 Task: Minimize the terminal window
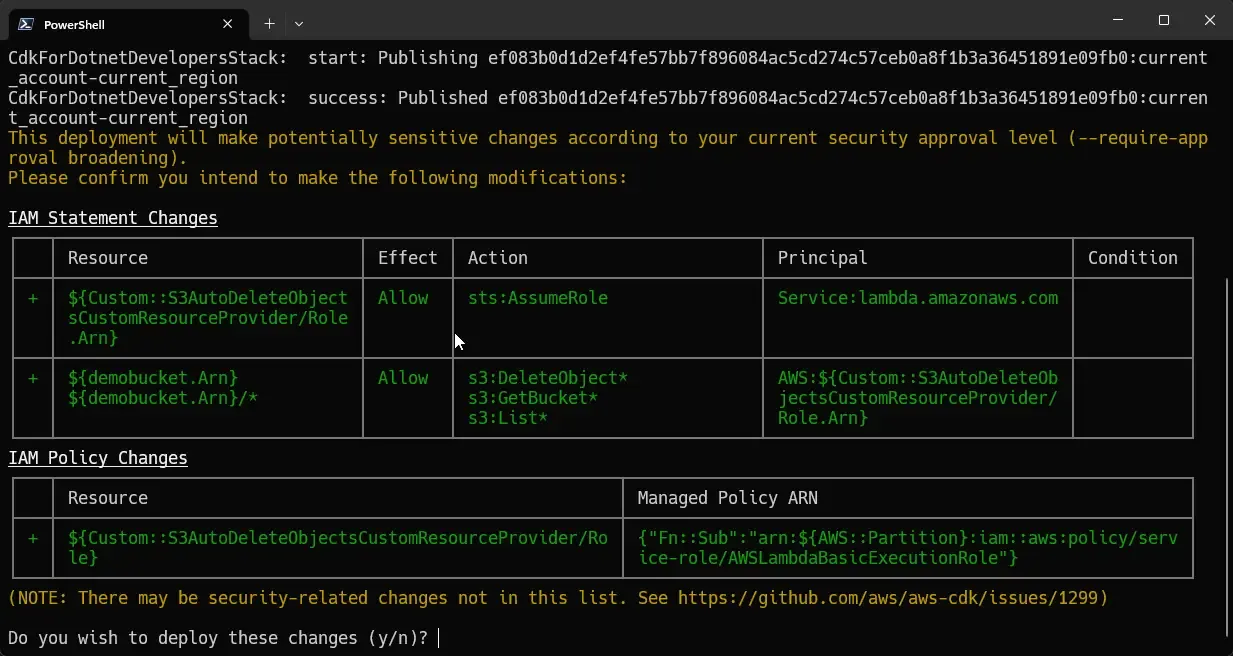click(1117, 20)
